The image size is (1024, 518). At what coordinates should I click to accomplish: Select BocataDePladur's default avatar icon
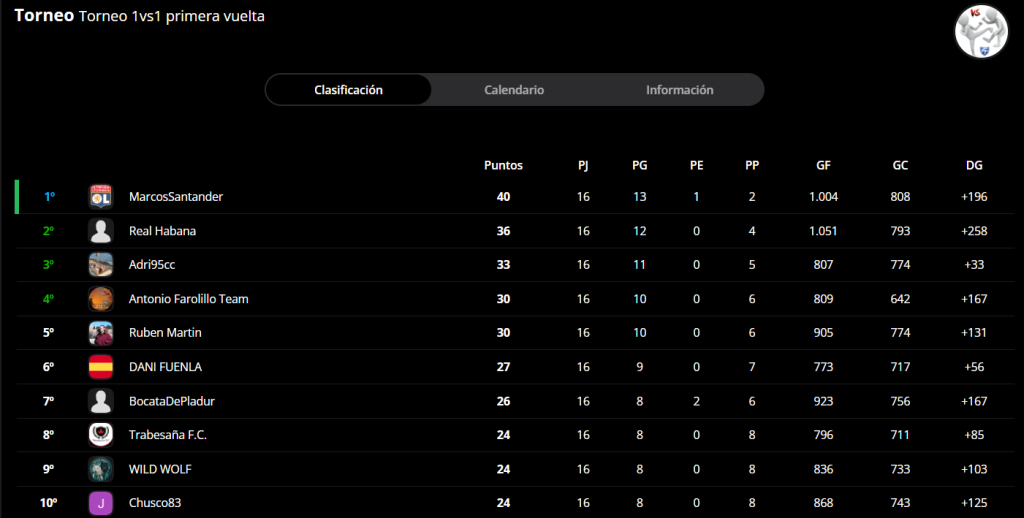pyautogui.click(x=101, y=401)
